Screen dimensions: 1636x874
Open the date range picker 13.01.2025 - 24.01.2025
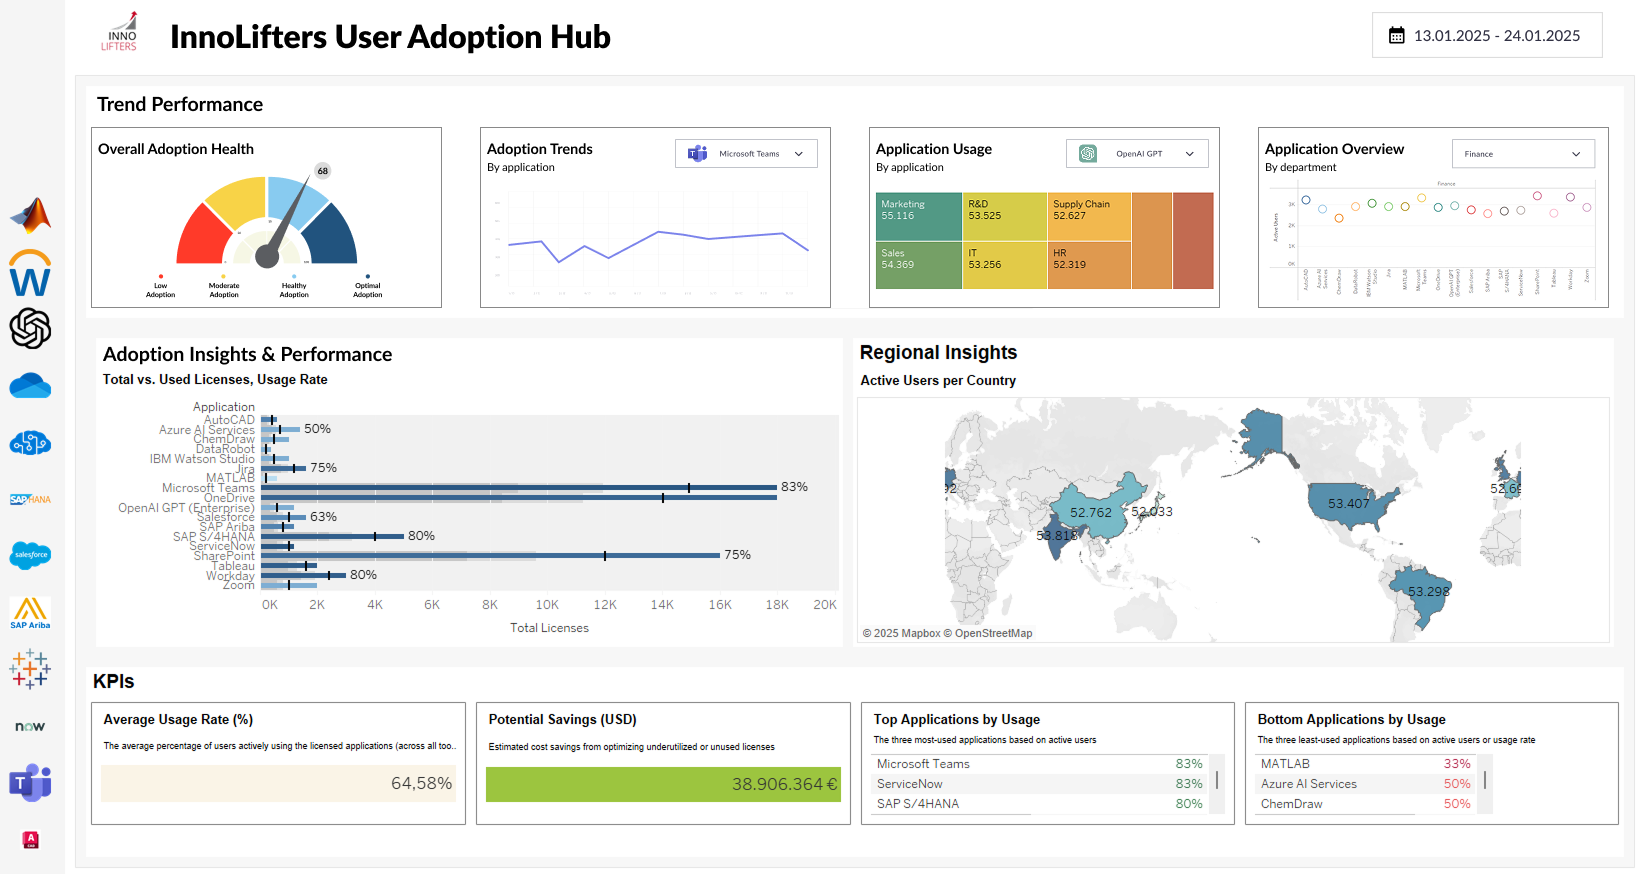[1486, 36]
